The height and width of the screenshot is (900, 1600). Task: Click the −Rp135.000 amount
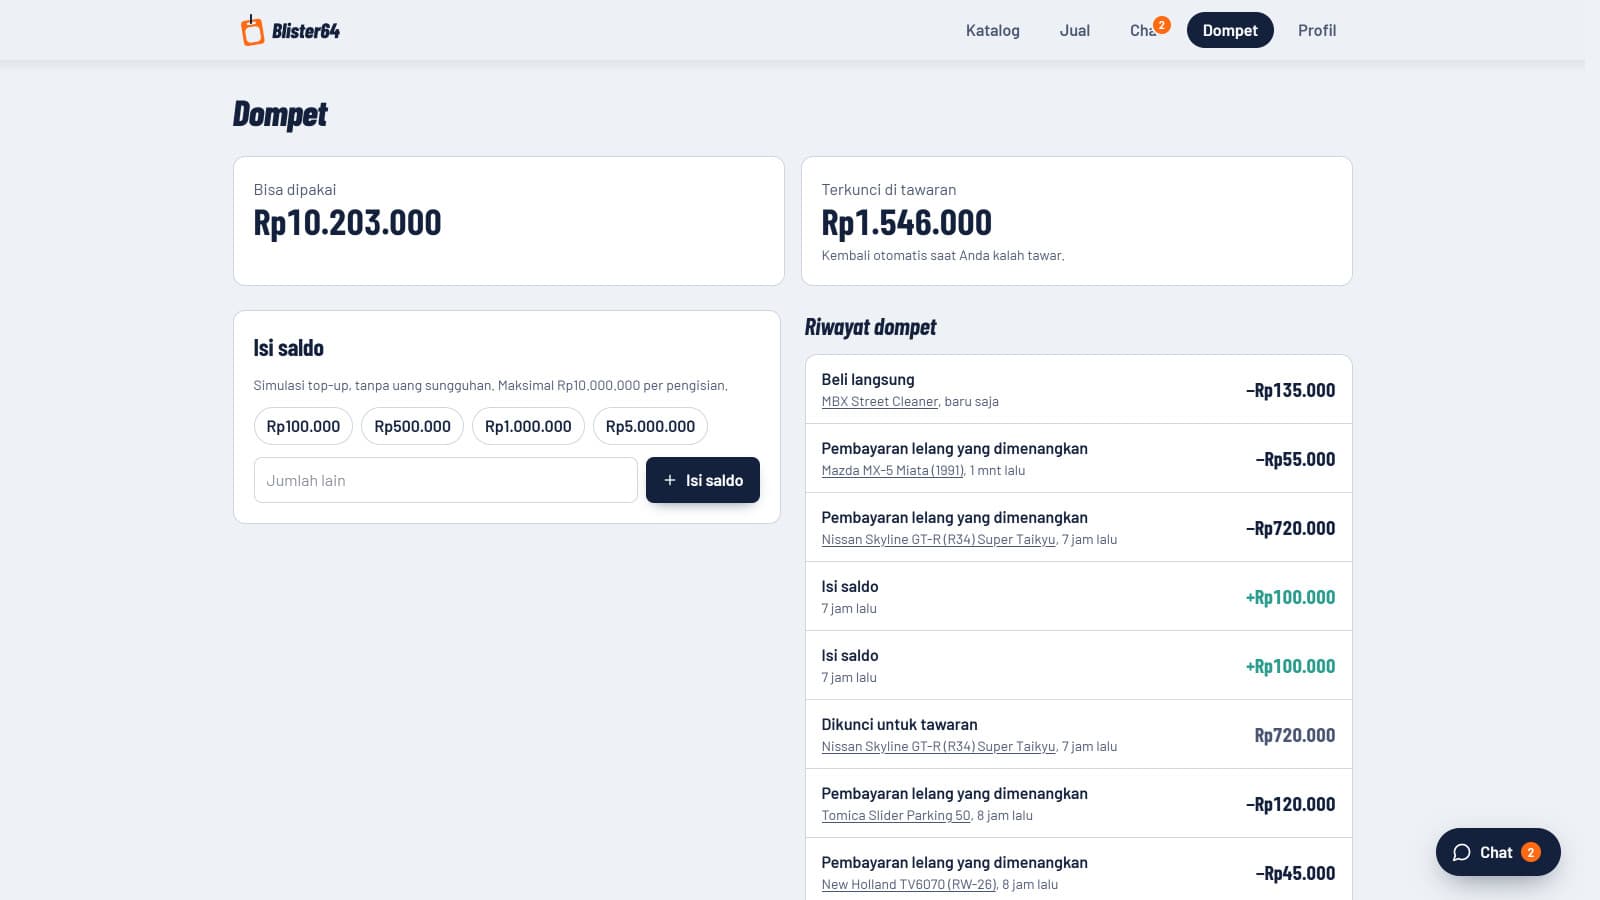pos(1290,391)
